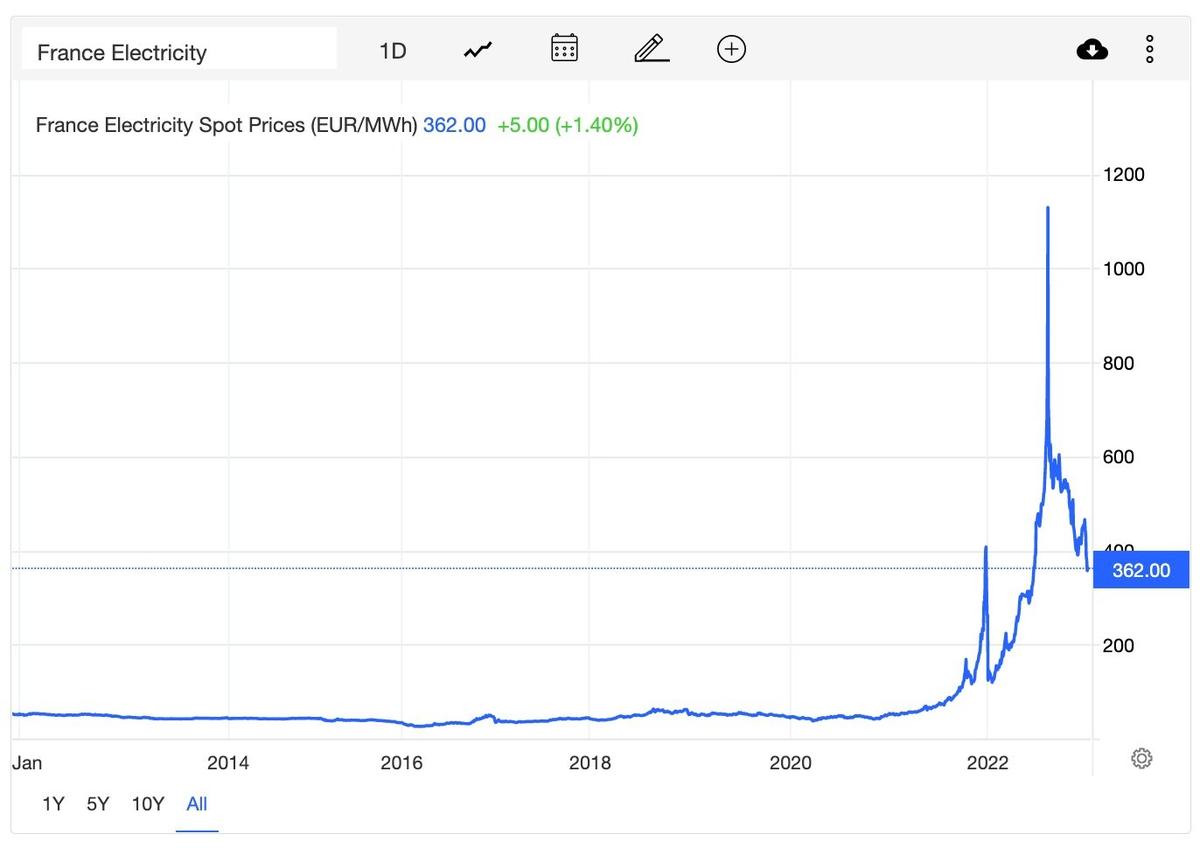Click the 2022 label on the time axis
This screenshot has height=848, width=1200.
[988, 761]
